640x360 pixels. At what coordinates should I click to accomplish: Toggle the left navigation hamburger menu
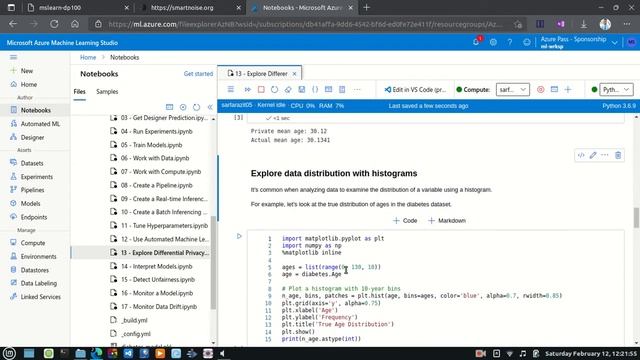click(x=13, y=57)
